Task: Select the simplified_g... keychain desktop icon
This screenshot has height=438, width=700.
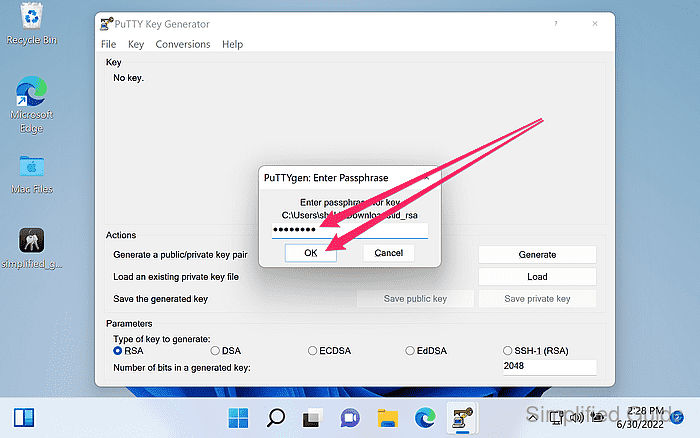Action: pos(31,248)
